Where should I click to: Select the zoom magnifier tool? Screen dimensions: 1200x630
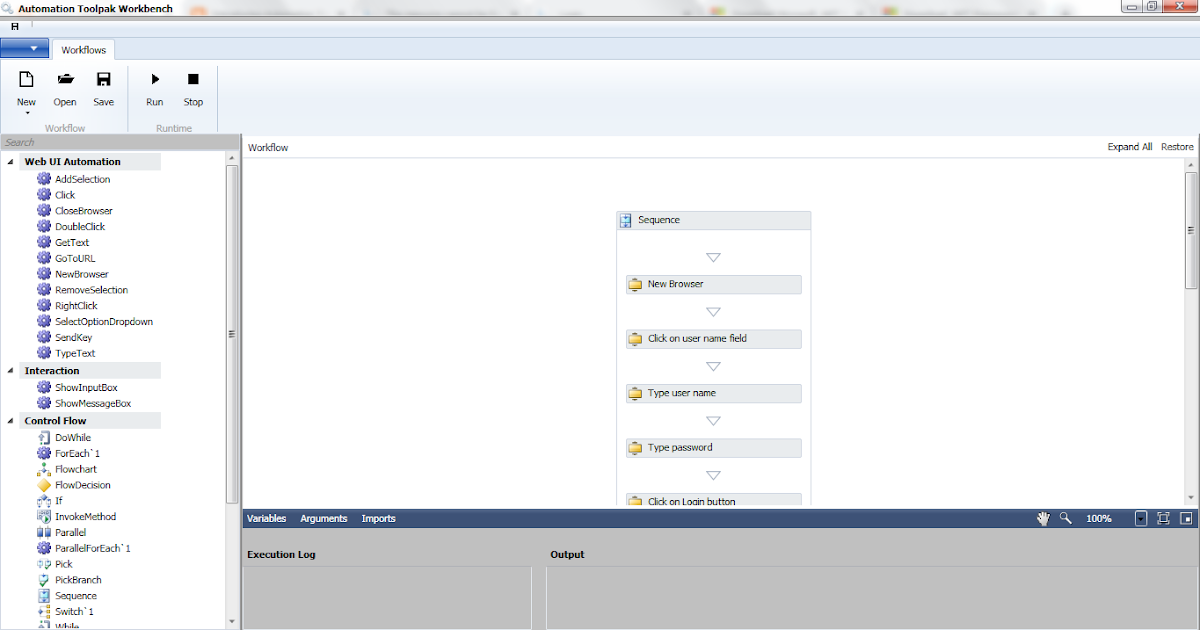click(x=1065, y=518)
